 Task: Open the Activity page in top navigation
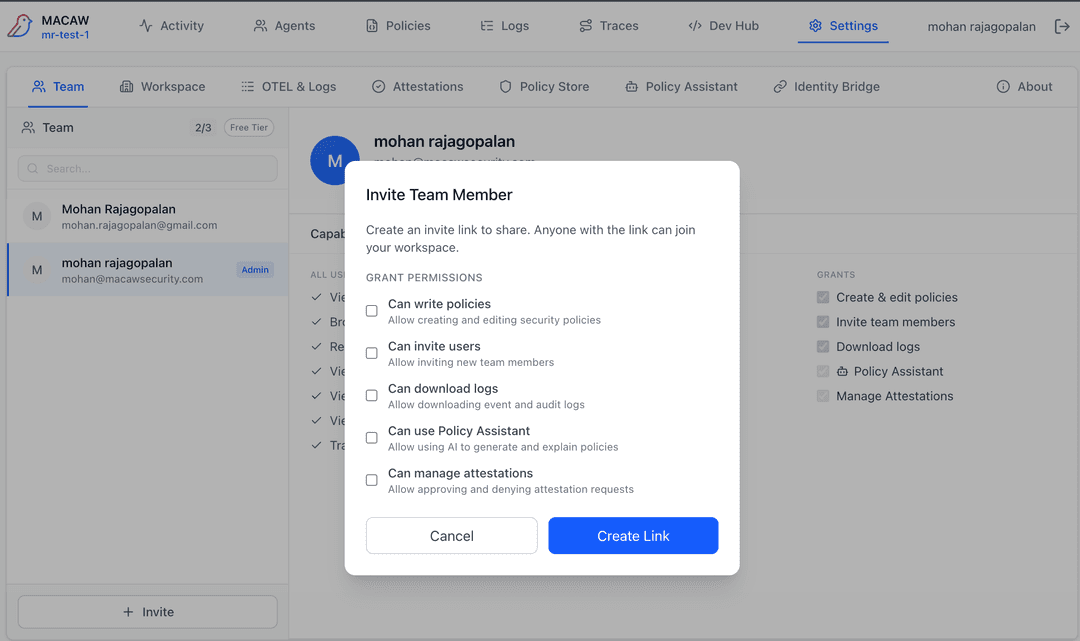(x=171, y=26)
